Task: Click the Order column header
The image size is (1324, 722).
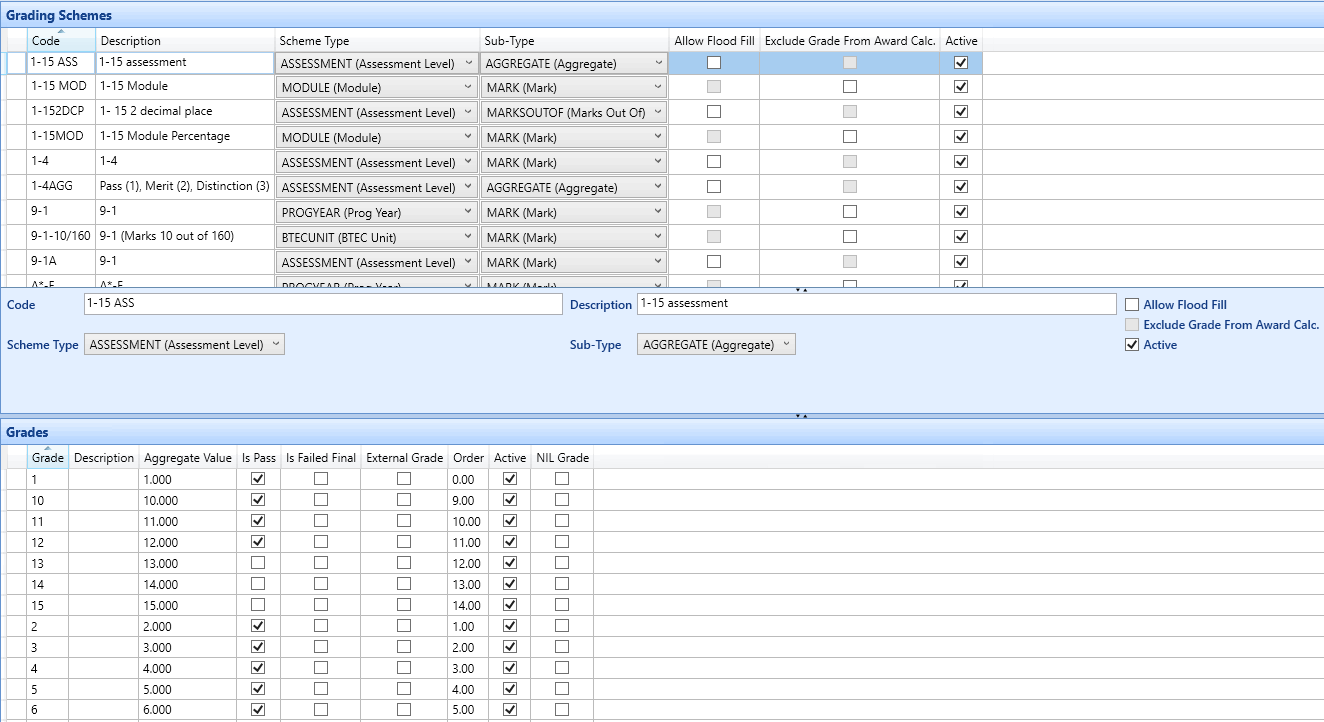Action: point(468,458)
